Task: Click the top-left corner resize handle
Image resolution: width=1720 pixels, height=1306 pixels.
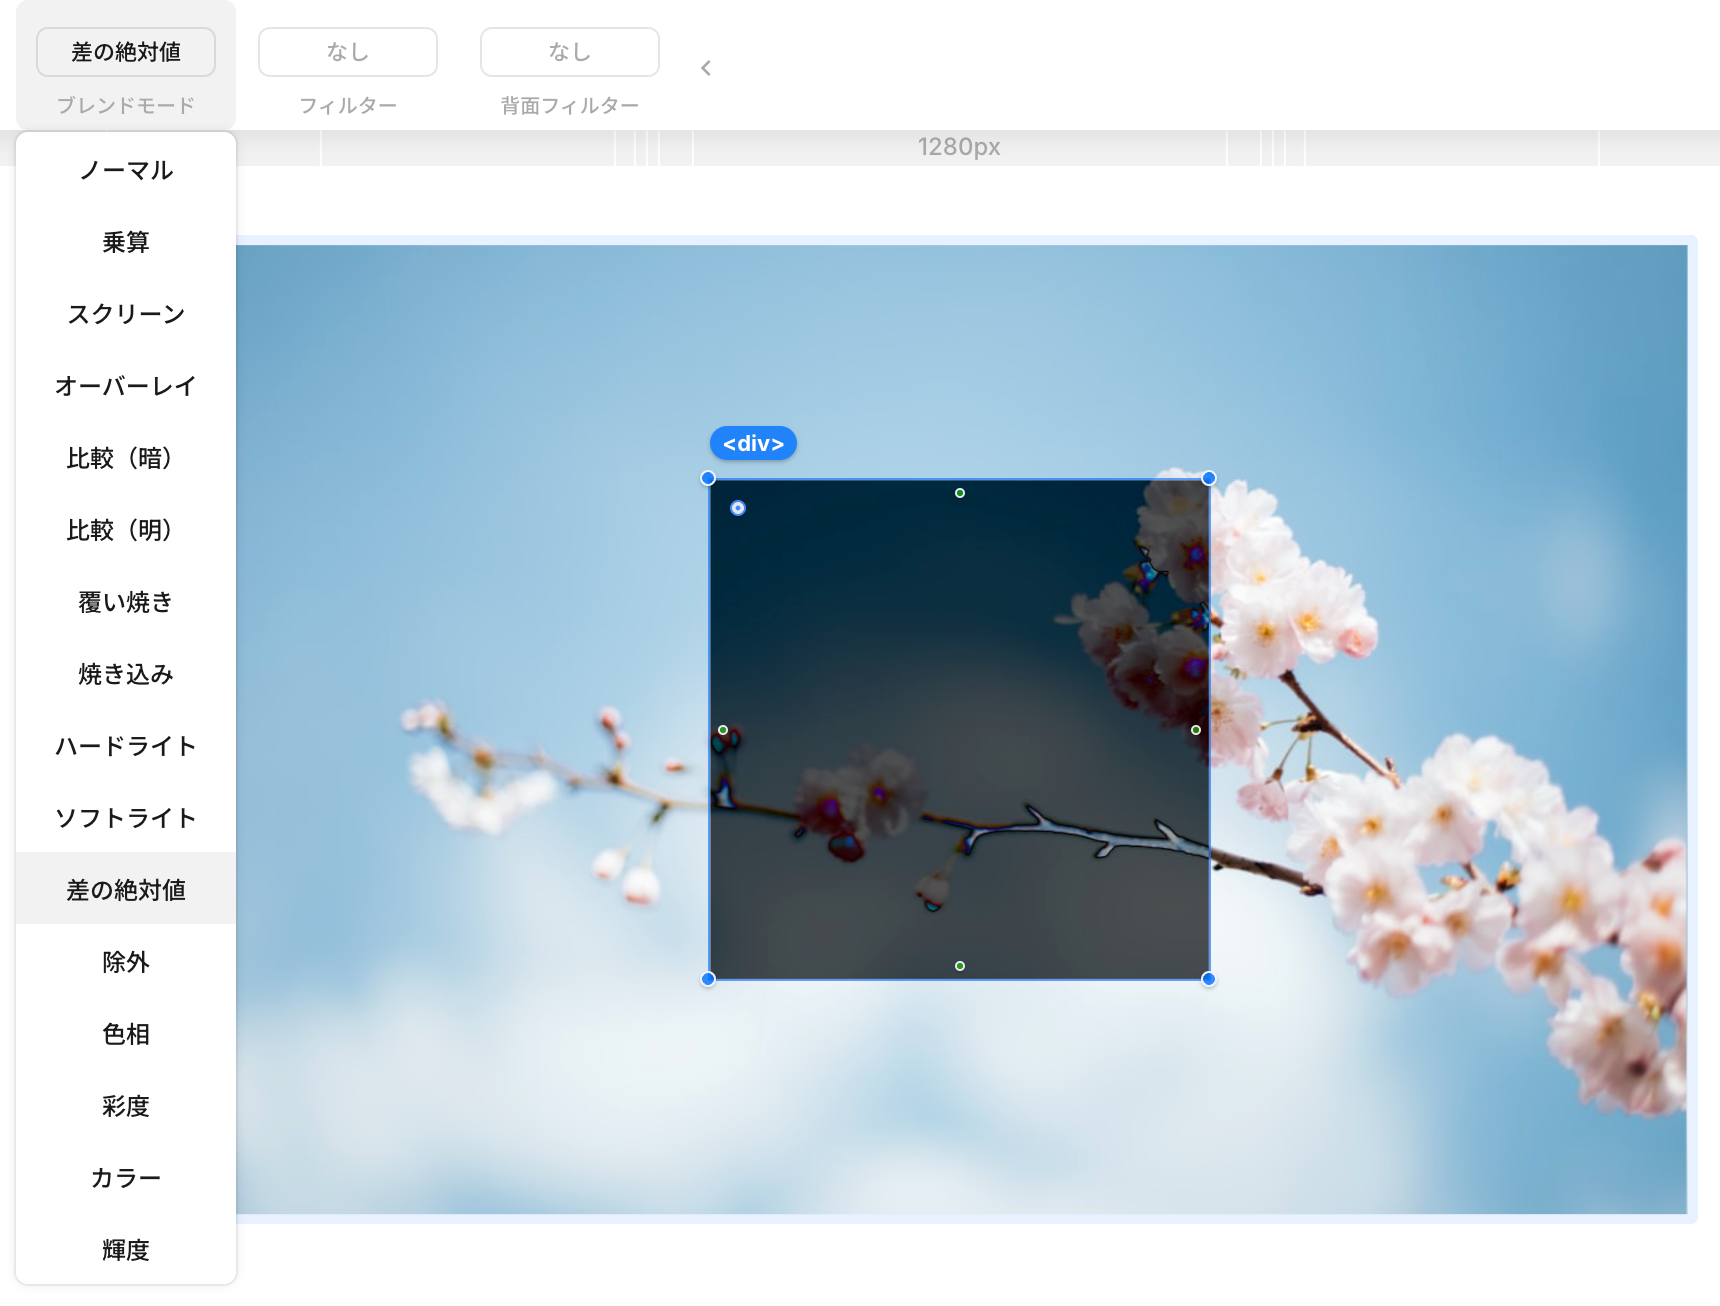Action: [708, 478]
